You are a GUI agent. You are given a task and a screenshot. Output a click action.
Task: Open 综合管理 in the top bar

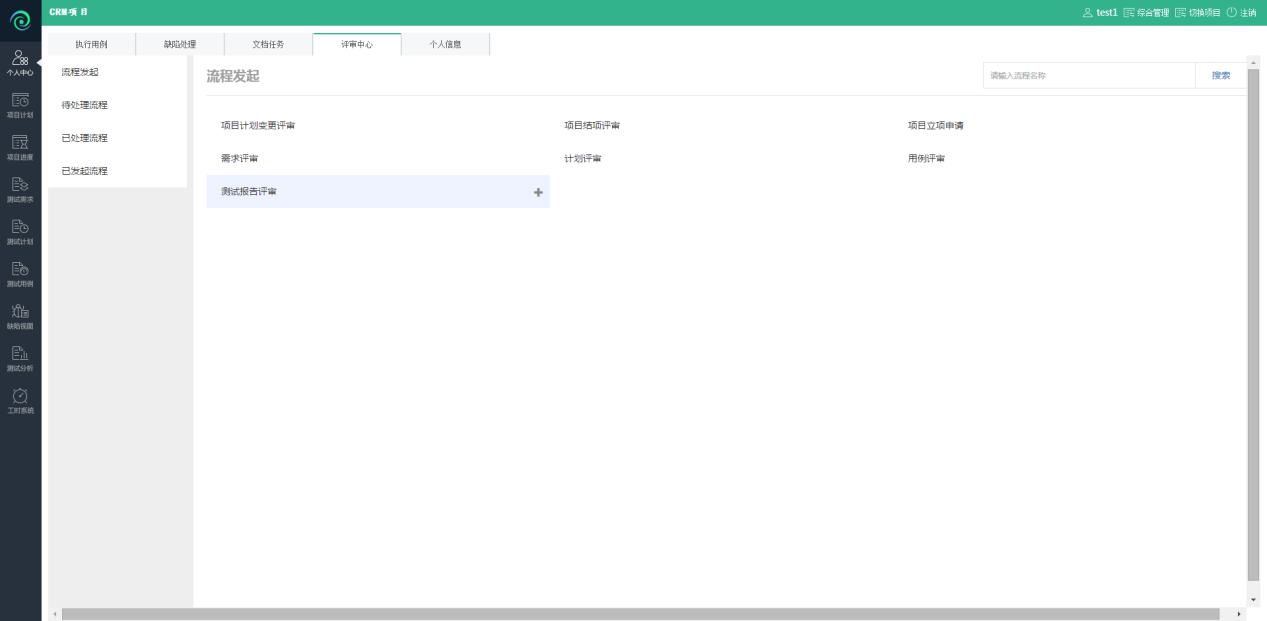(1146, 13)
